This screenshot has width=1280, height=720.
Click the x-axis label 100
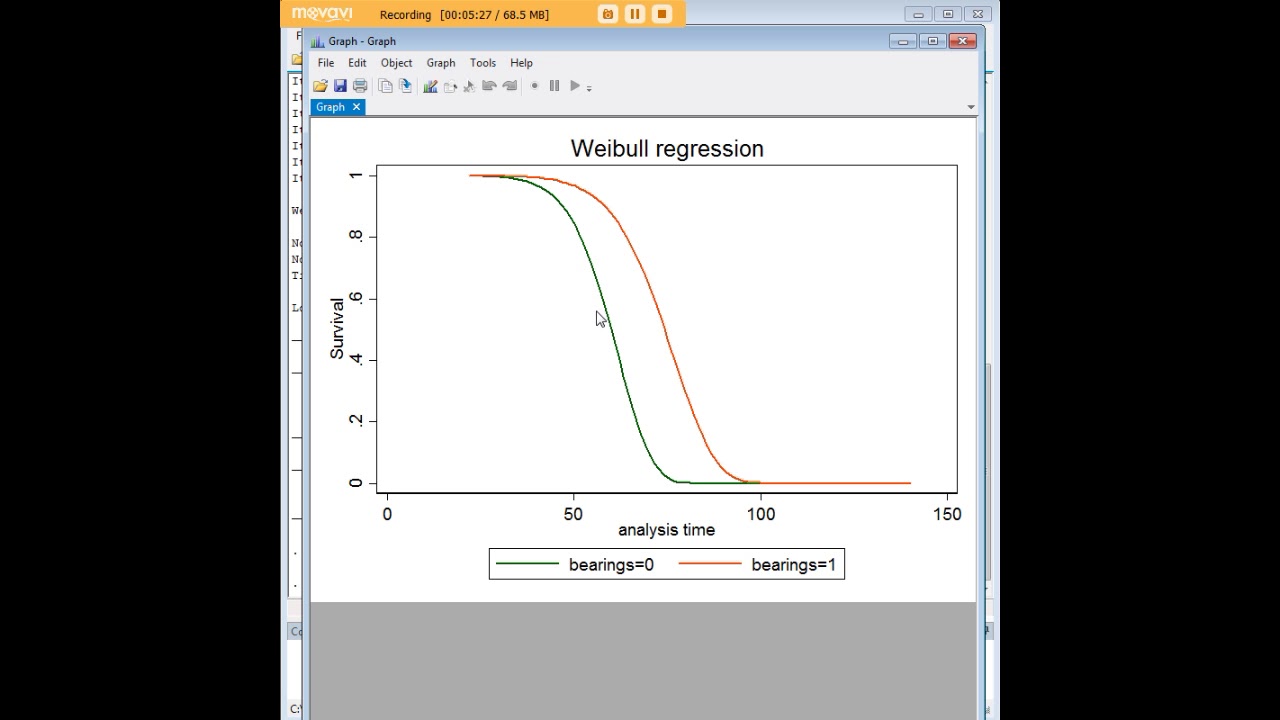761,514
